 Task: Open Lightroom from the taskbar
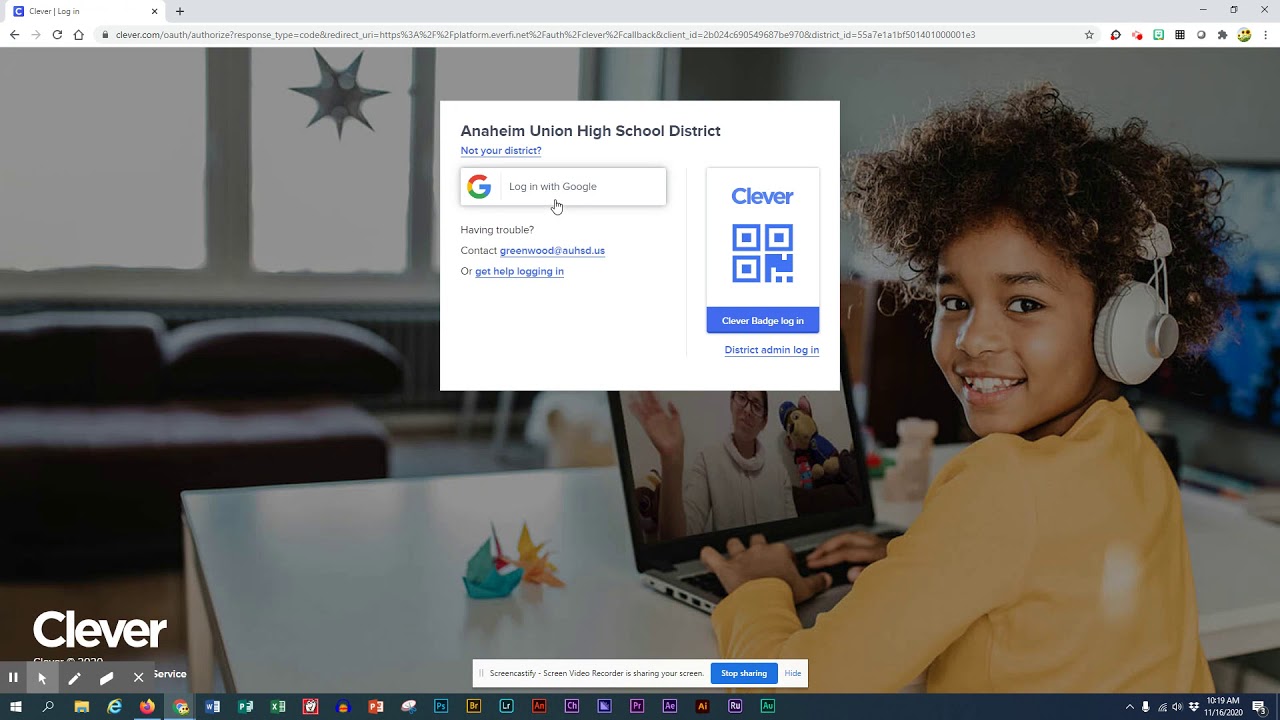coord(506,706)
